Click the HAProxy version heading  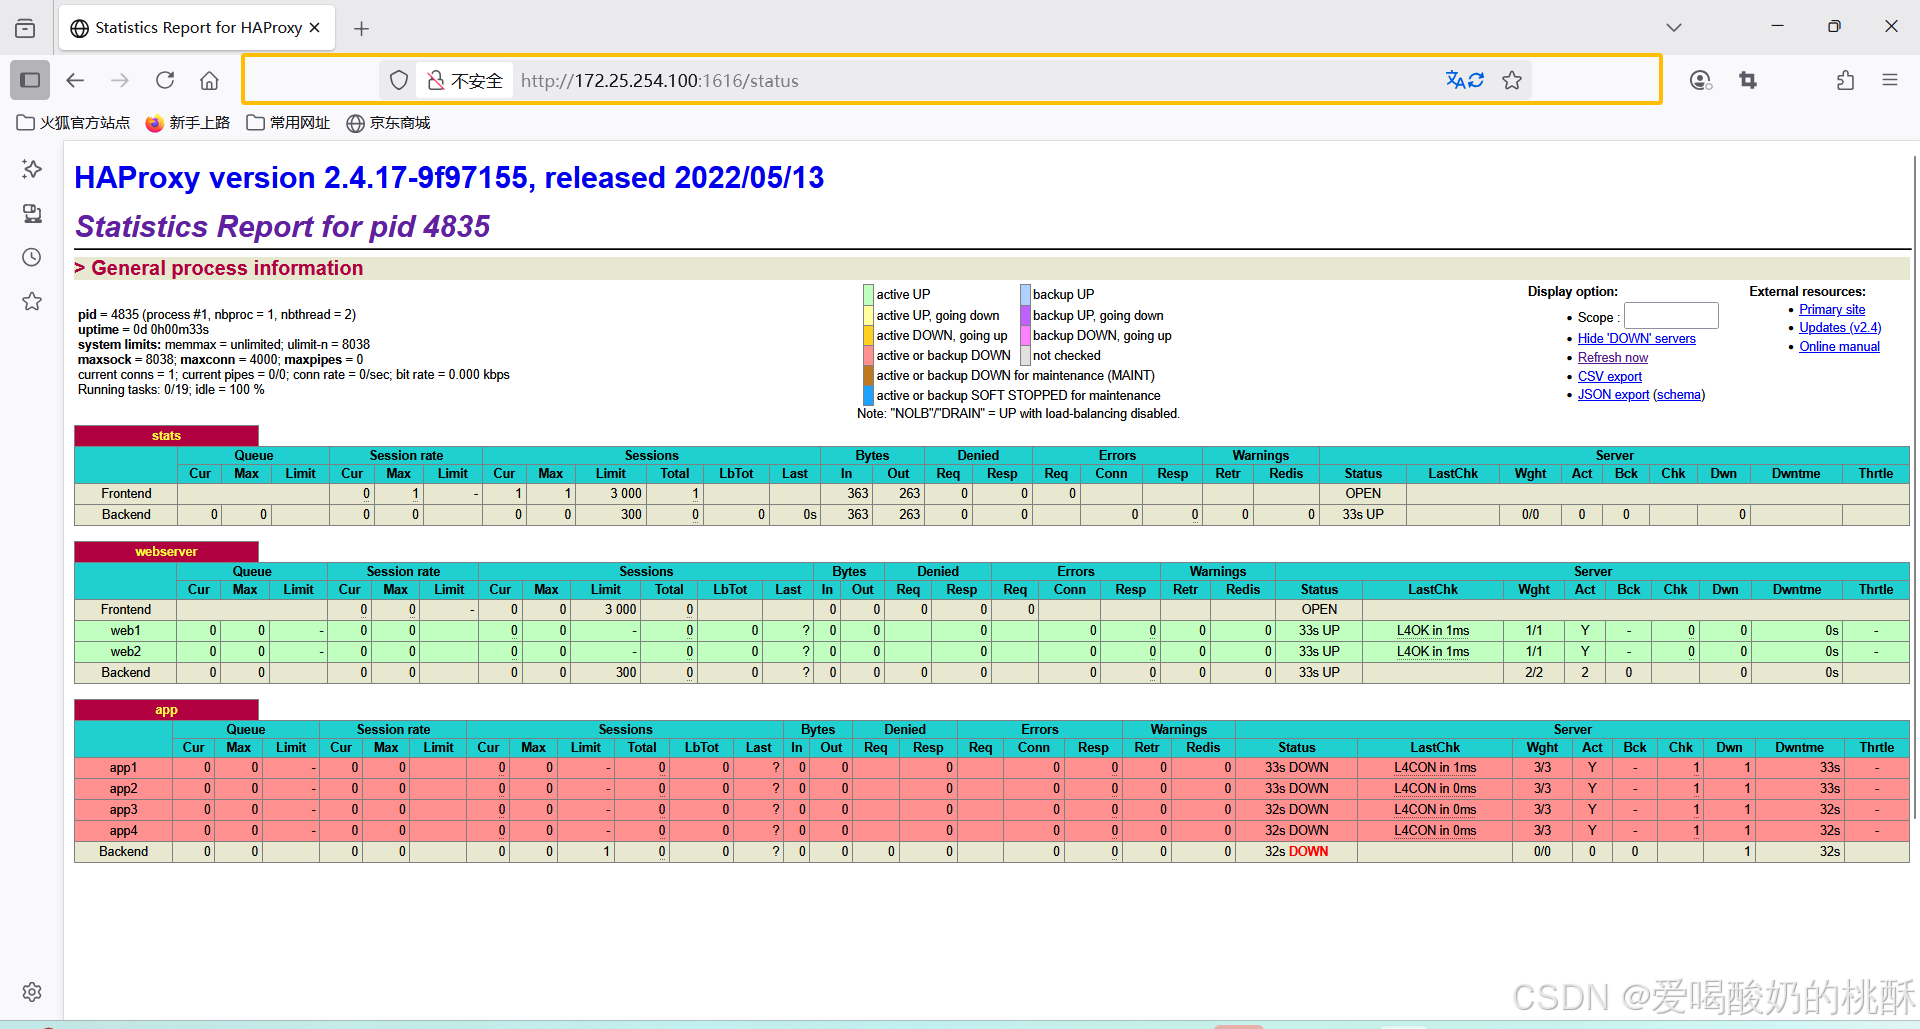click(449, 178)
